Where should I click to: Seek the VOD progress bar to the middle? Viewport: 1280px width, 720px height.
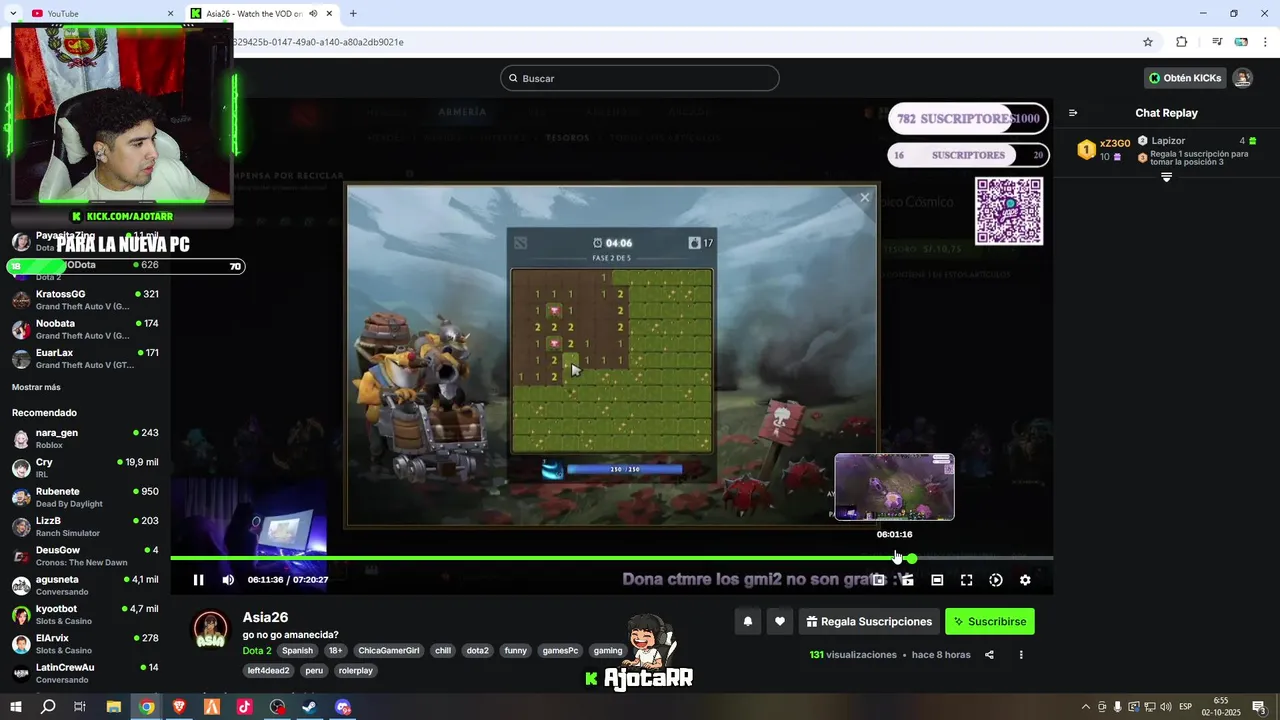611,558
